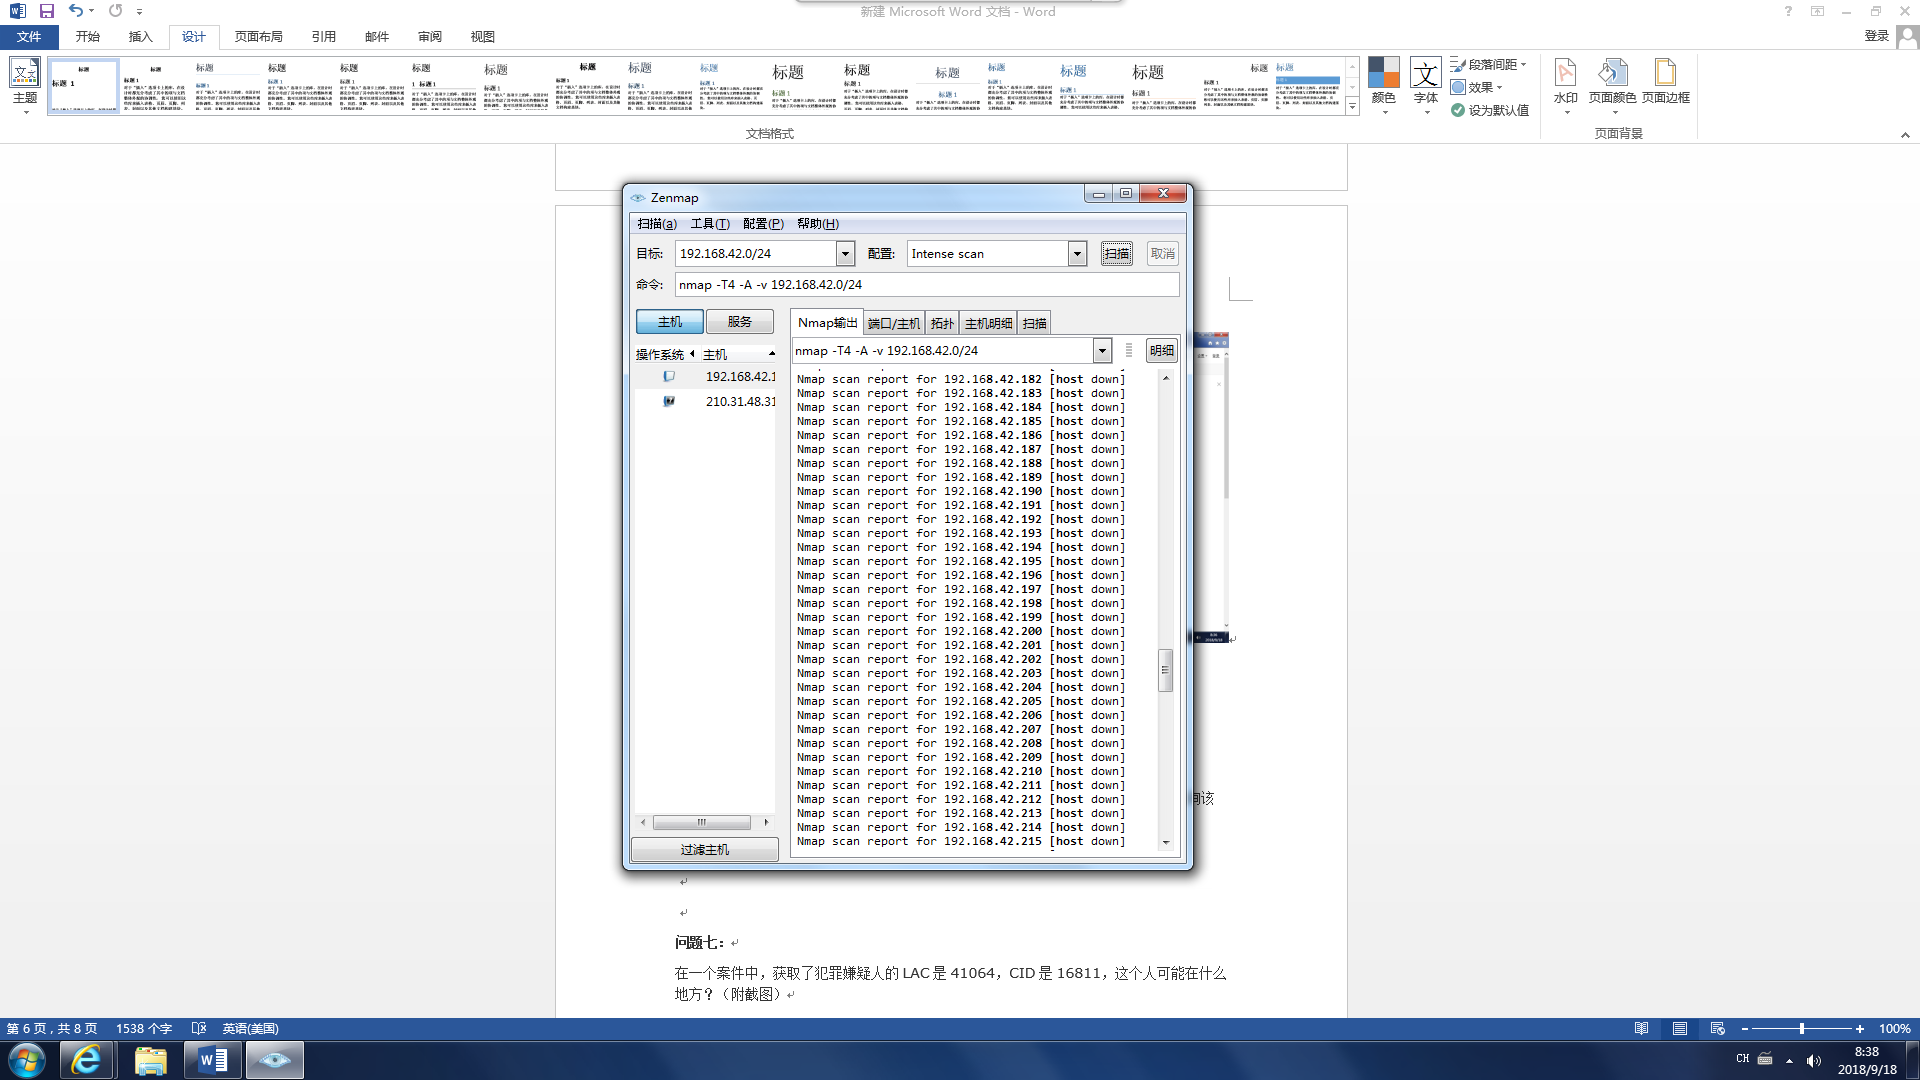Switch to the Nmap输出 tab
1920x1080 pixels.
827,322
